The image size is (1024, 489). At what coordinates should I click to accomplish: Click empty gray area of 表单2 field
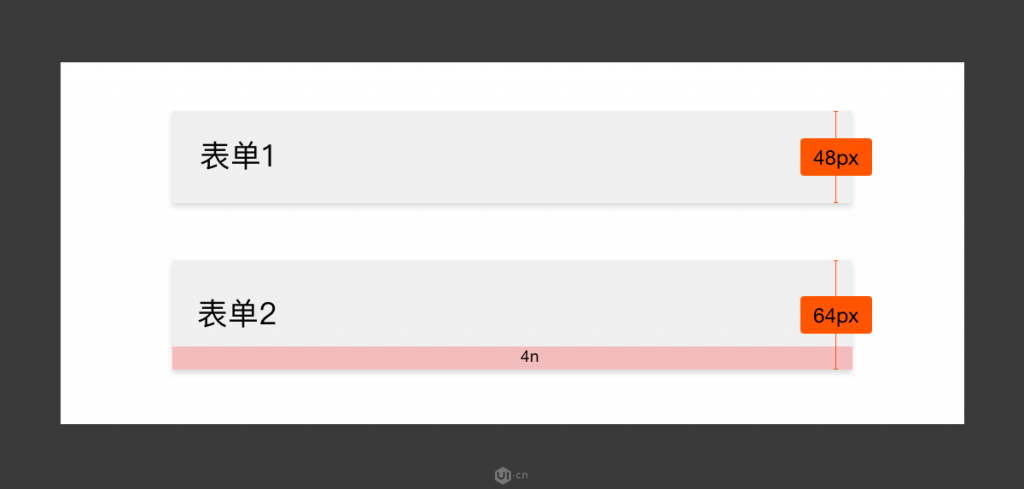522,304
